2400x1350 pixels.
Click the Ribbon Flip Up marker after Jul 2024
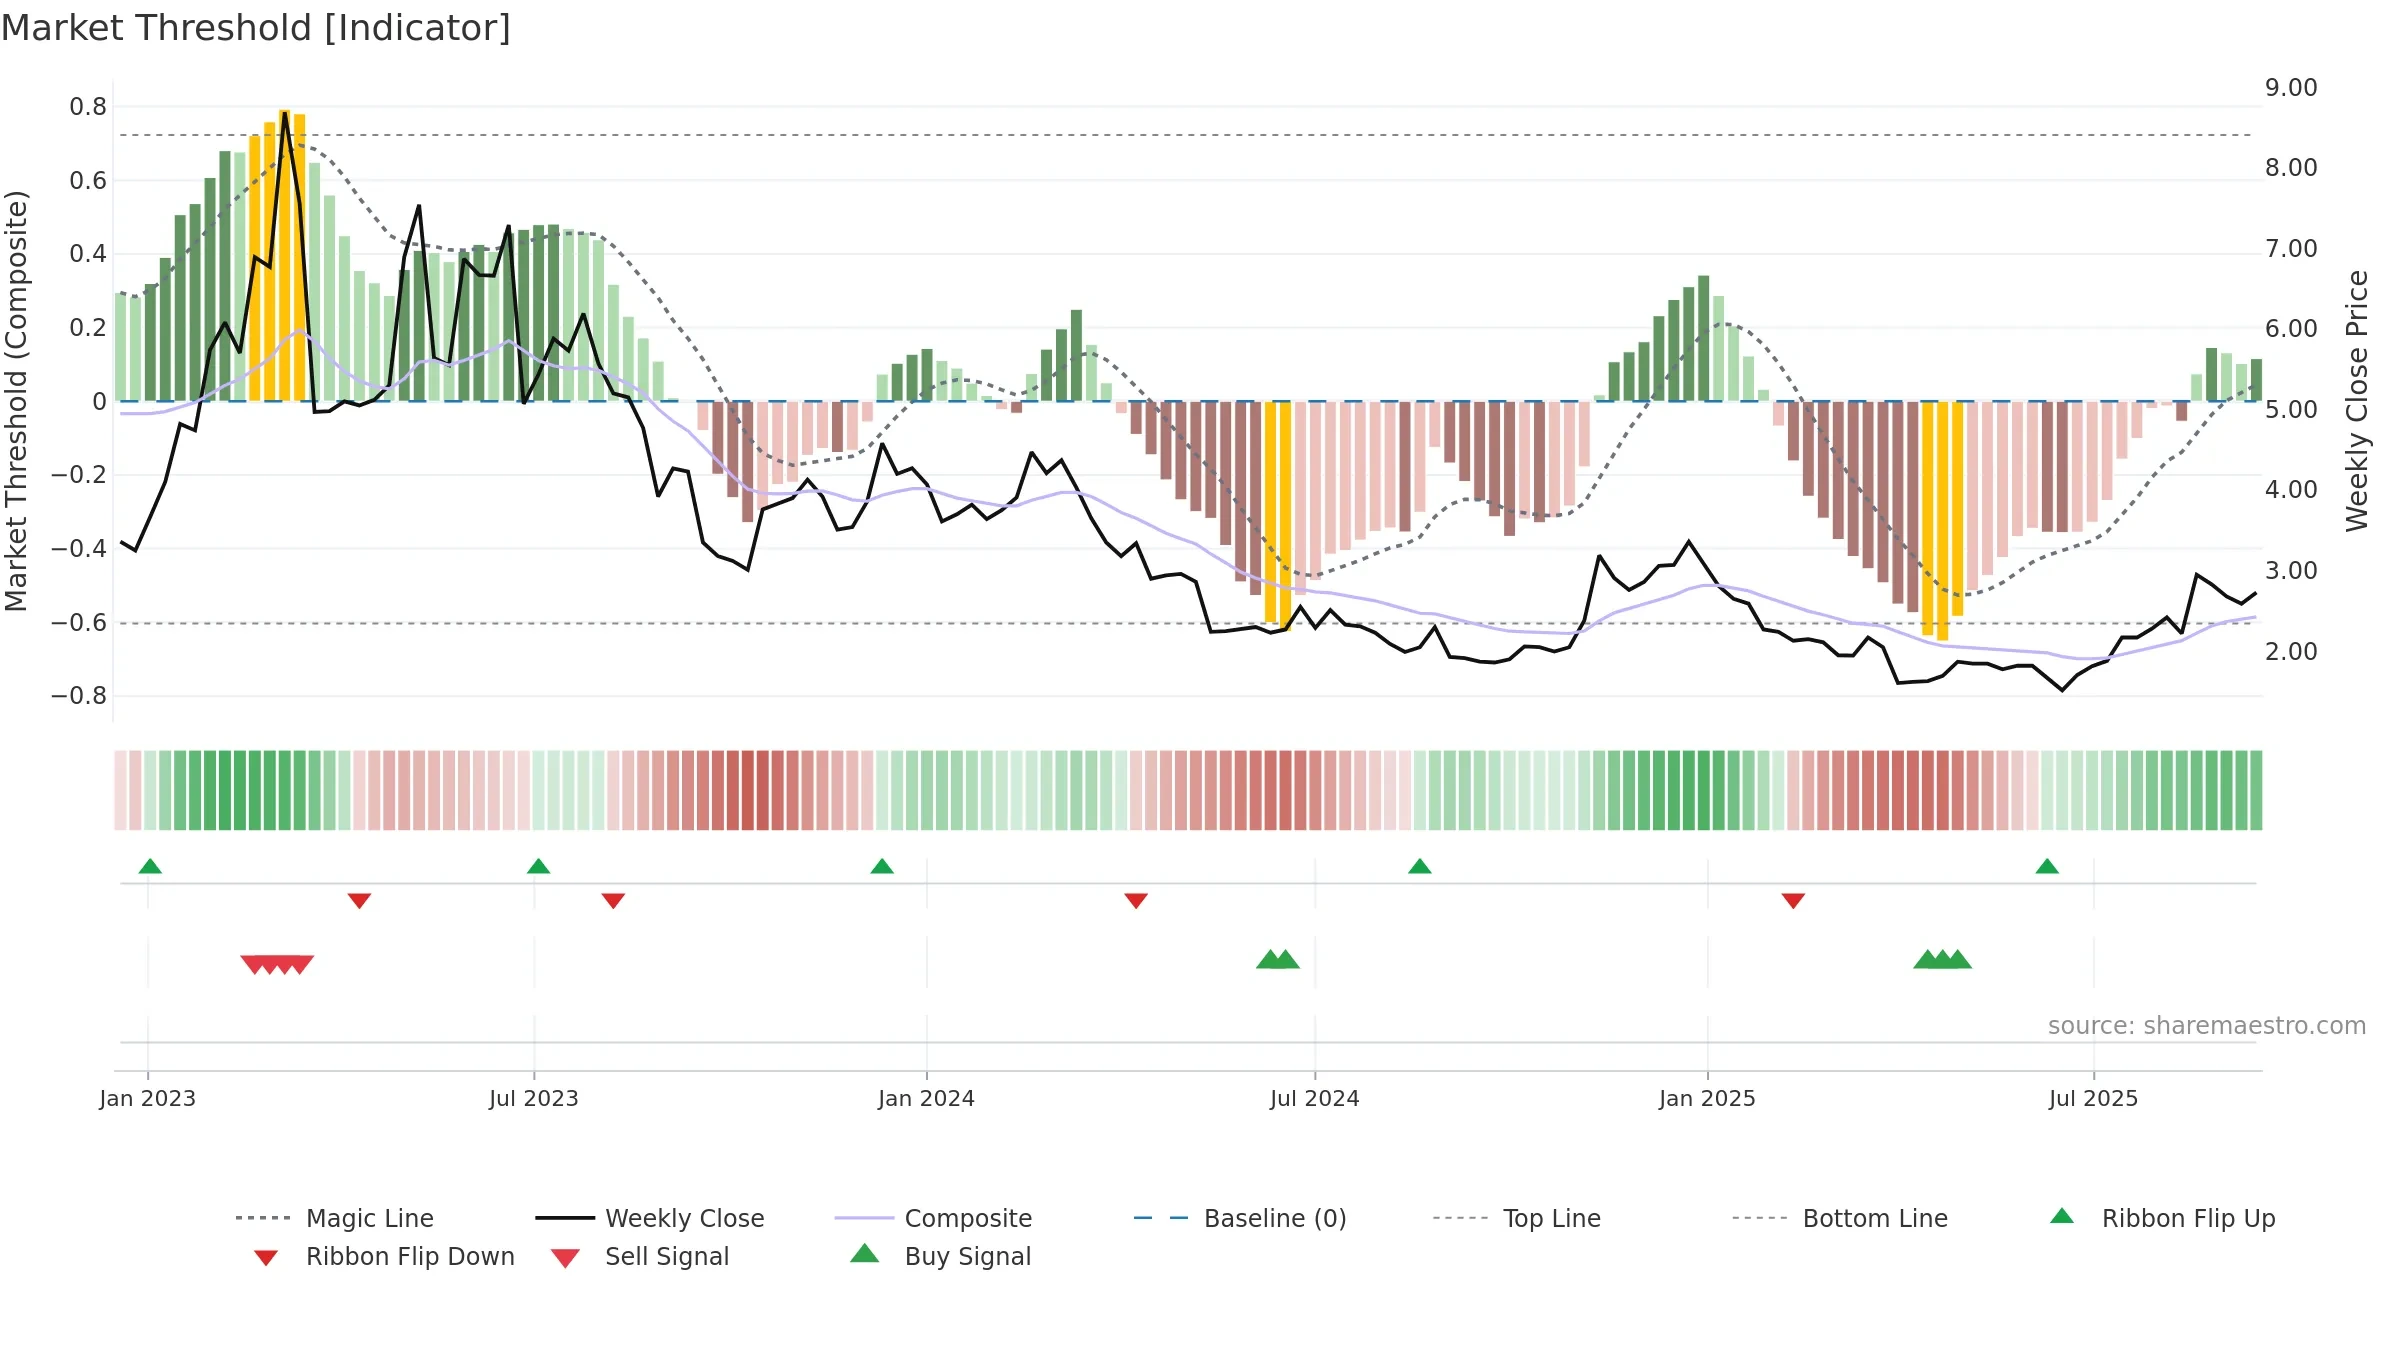(x=1420, y=866)
